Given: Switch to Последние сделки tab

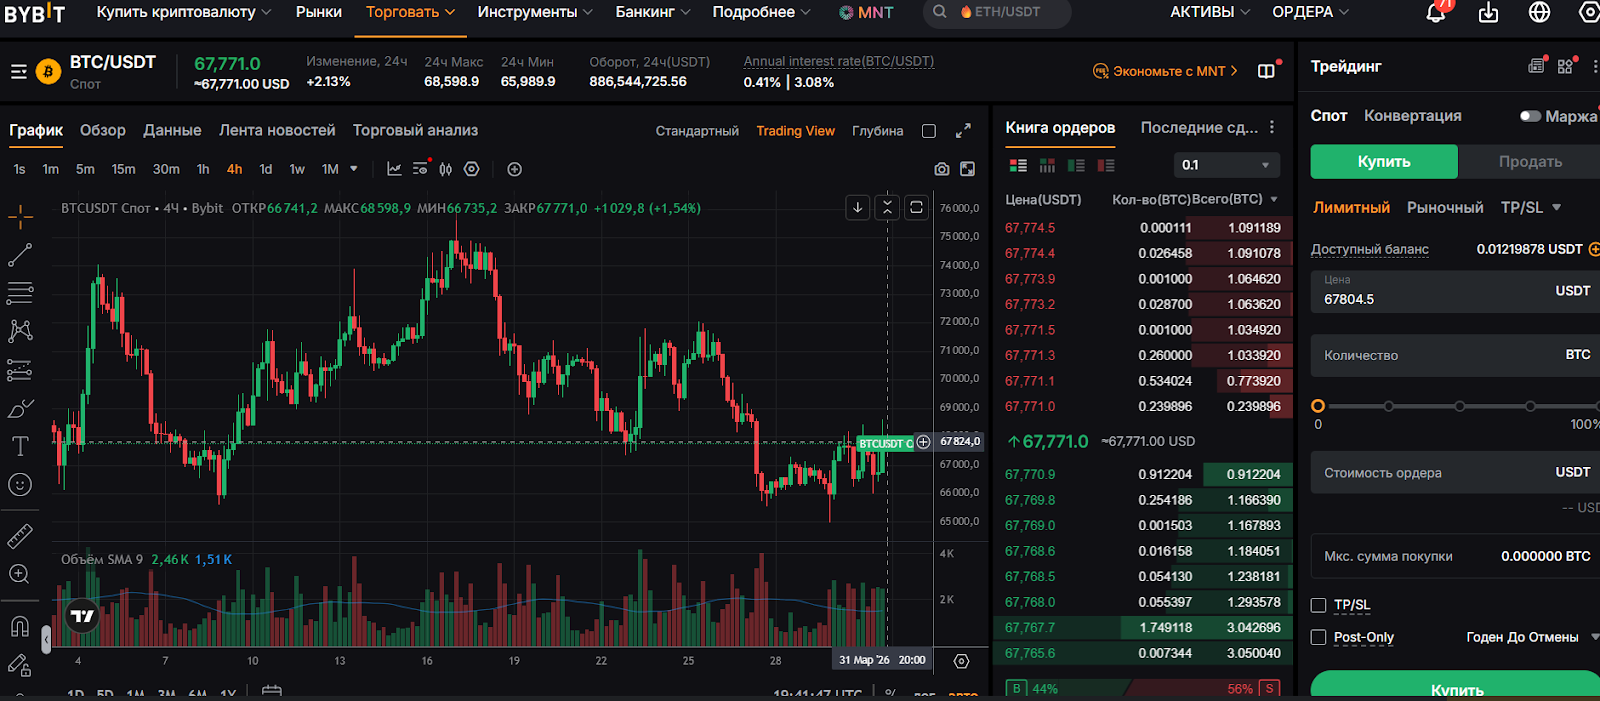Looking at the screenshot, I should coord(1199,127).
